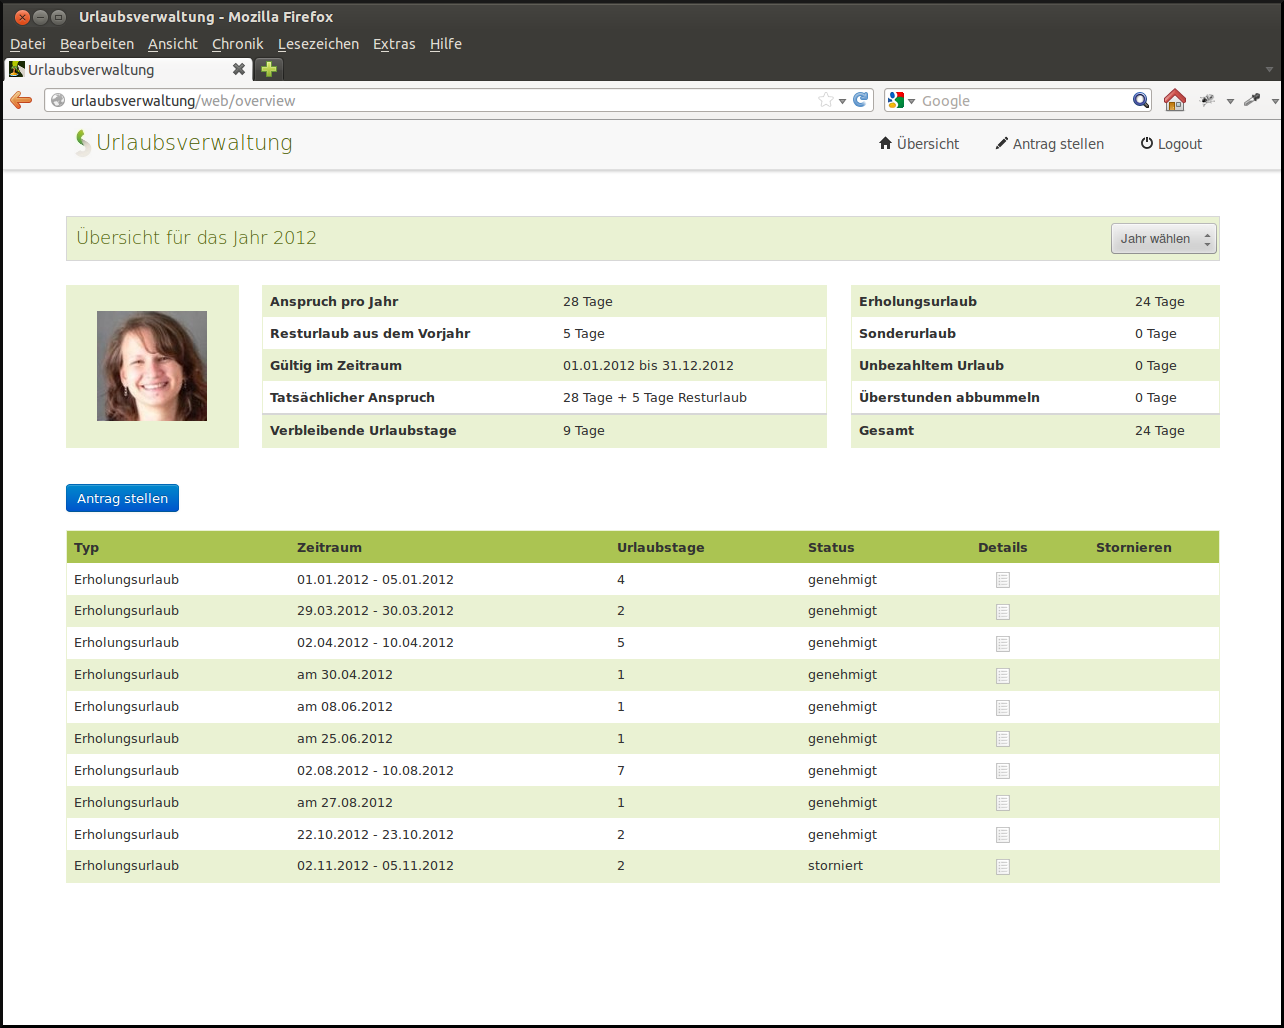Click the Logout link

[1171, 144]
